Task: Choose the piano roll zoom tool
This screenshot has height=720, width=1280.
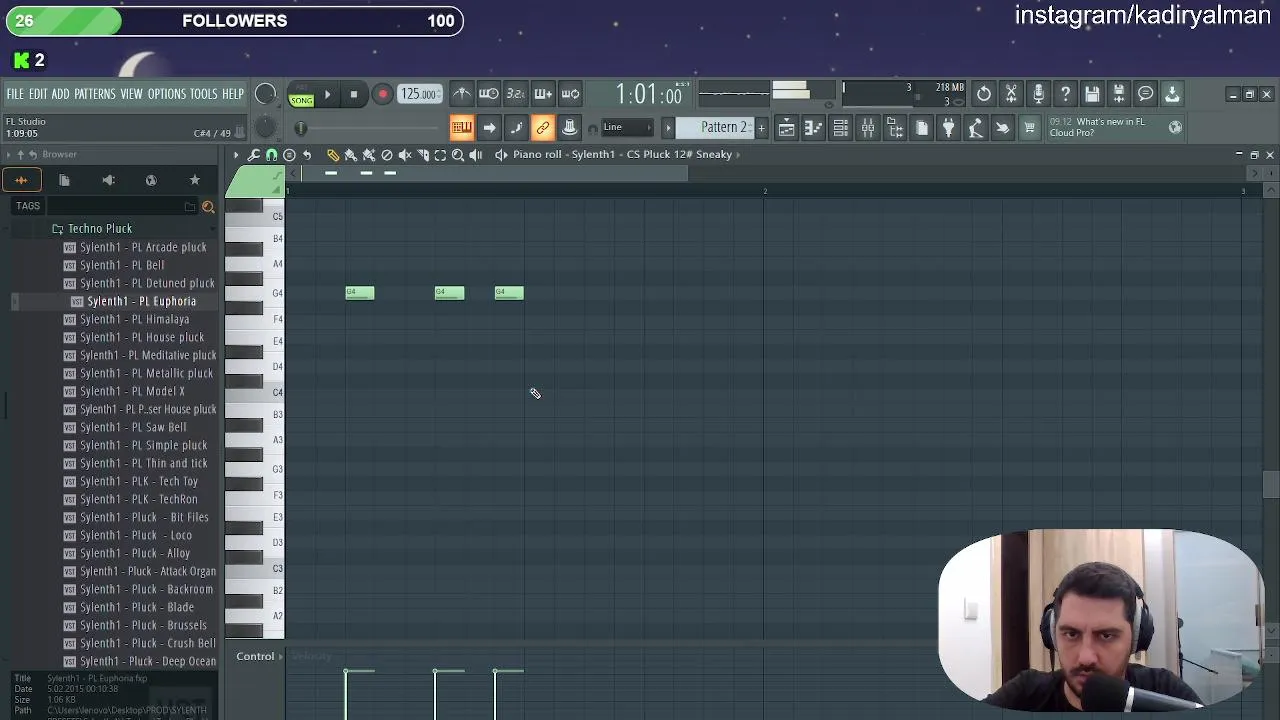Action: click(458, 155)
